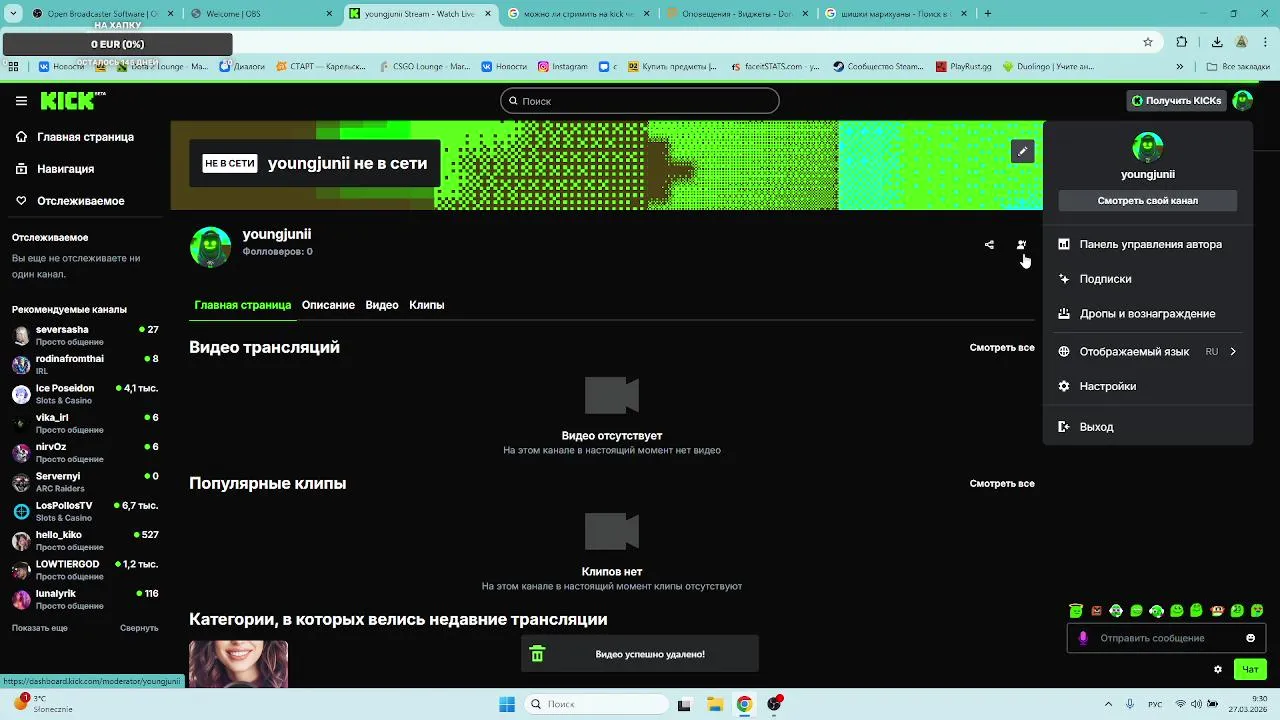Click Windows taskbar search box
This screenshot has height=720, width=1280.
pyautogui.click(x=598, y=704)
